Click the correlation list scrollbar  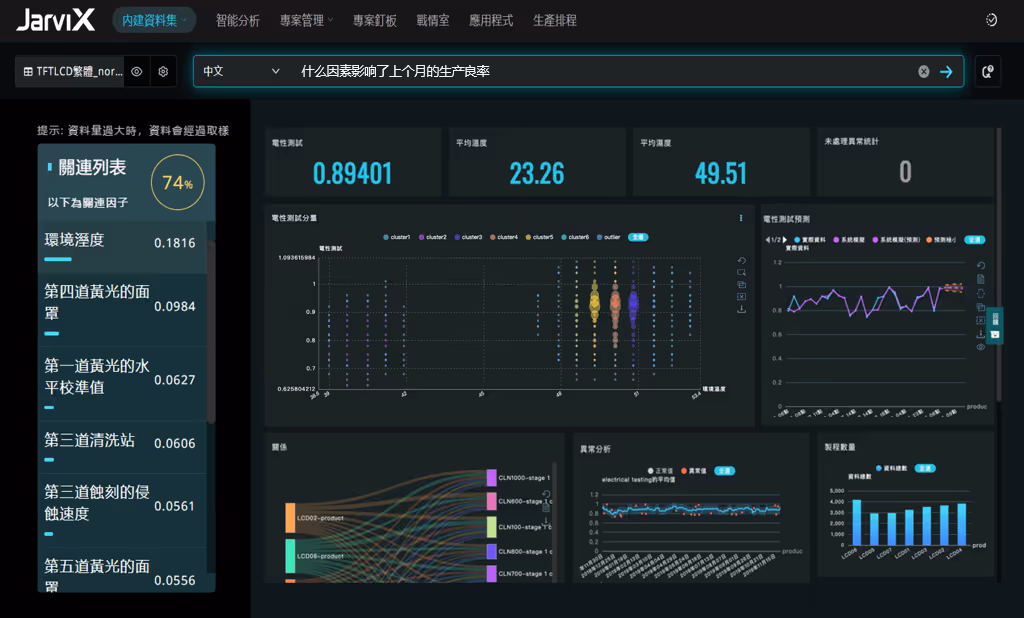coord(211,330)
